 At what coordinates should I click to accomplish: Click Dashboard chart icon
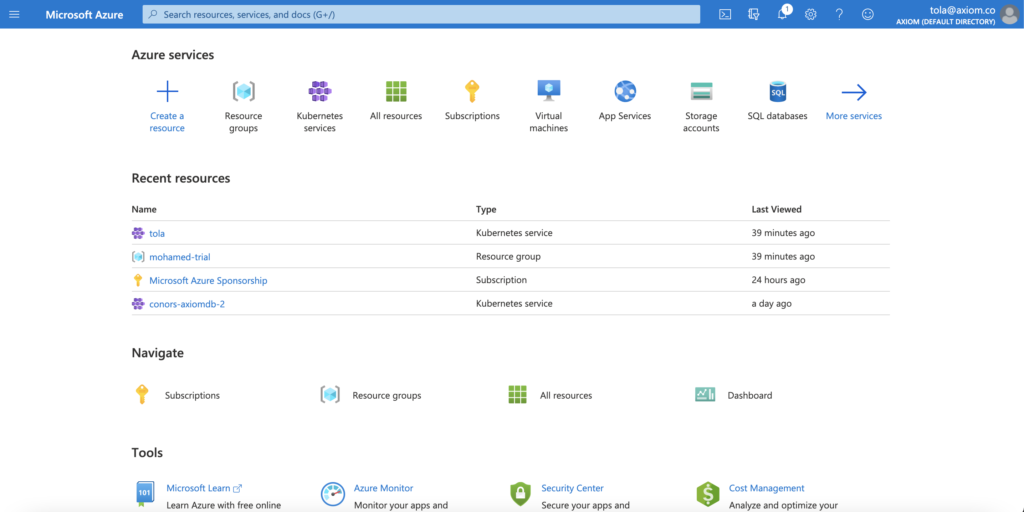point(705,394)
